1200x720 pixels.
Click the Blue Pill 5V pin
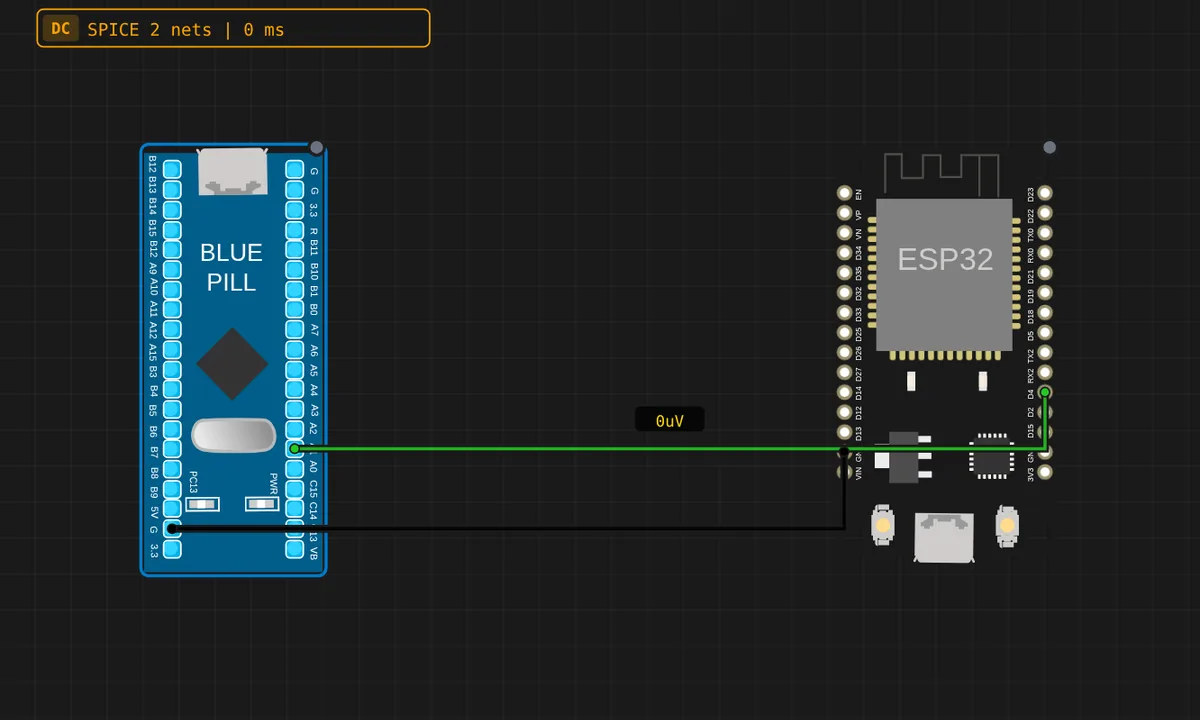pyautogui.click(x=172, y=509)
